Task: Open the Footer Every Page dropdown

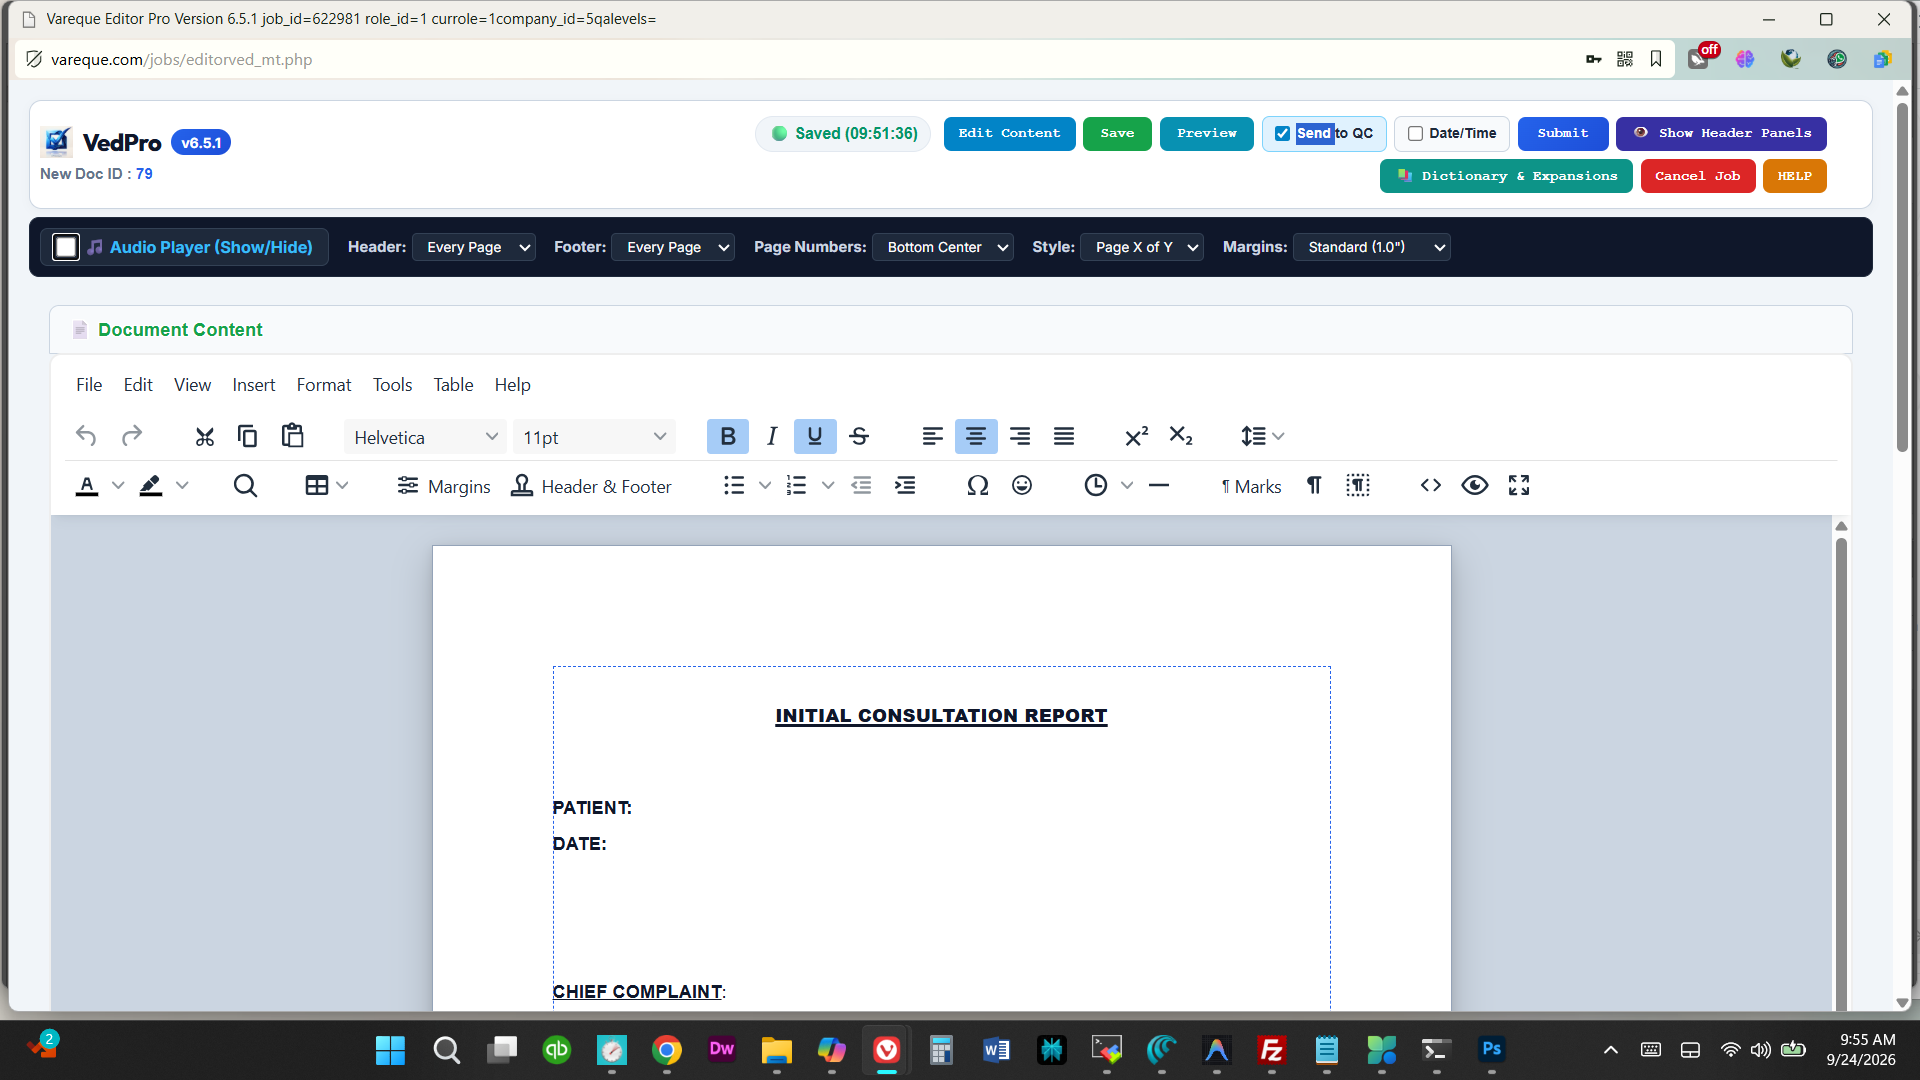Action: (x=673, y=247)
